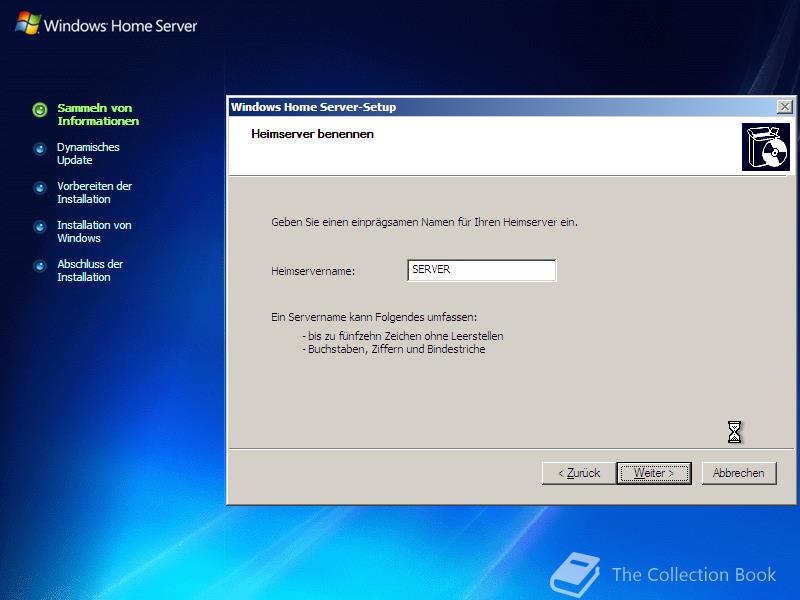Image resolution: width=800 pixels, height=600 pixels.
Task: Click the Abschluss der Installation bullet icon
Action: [40, 266]
